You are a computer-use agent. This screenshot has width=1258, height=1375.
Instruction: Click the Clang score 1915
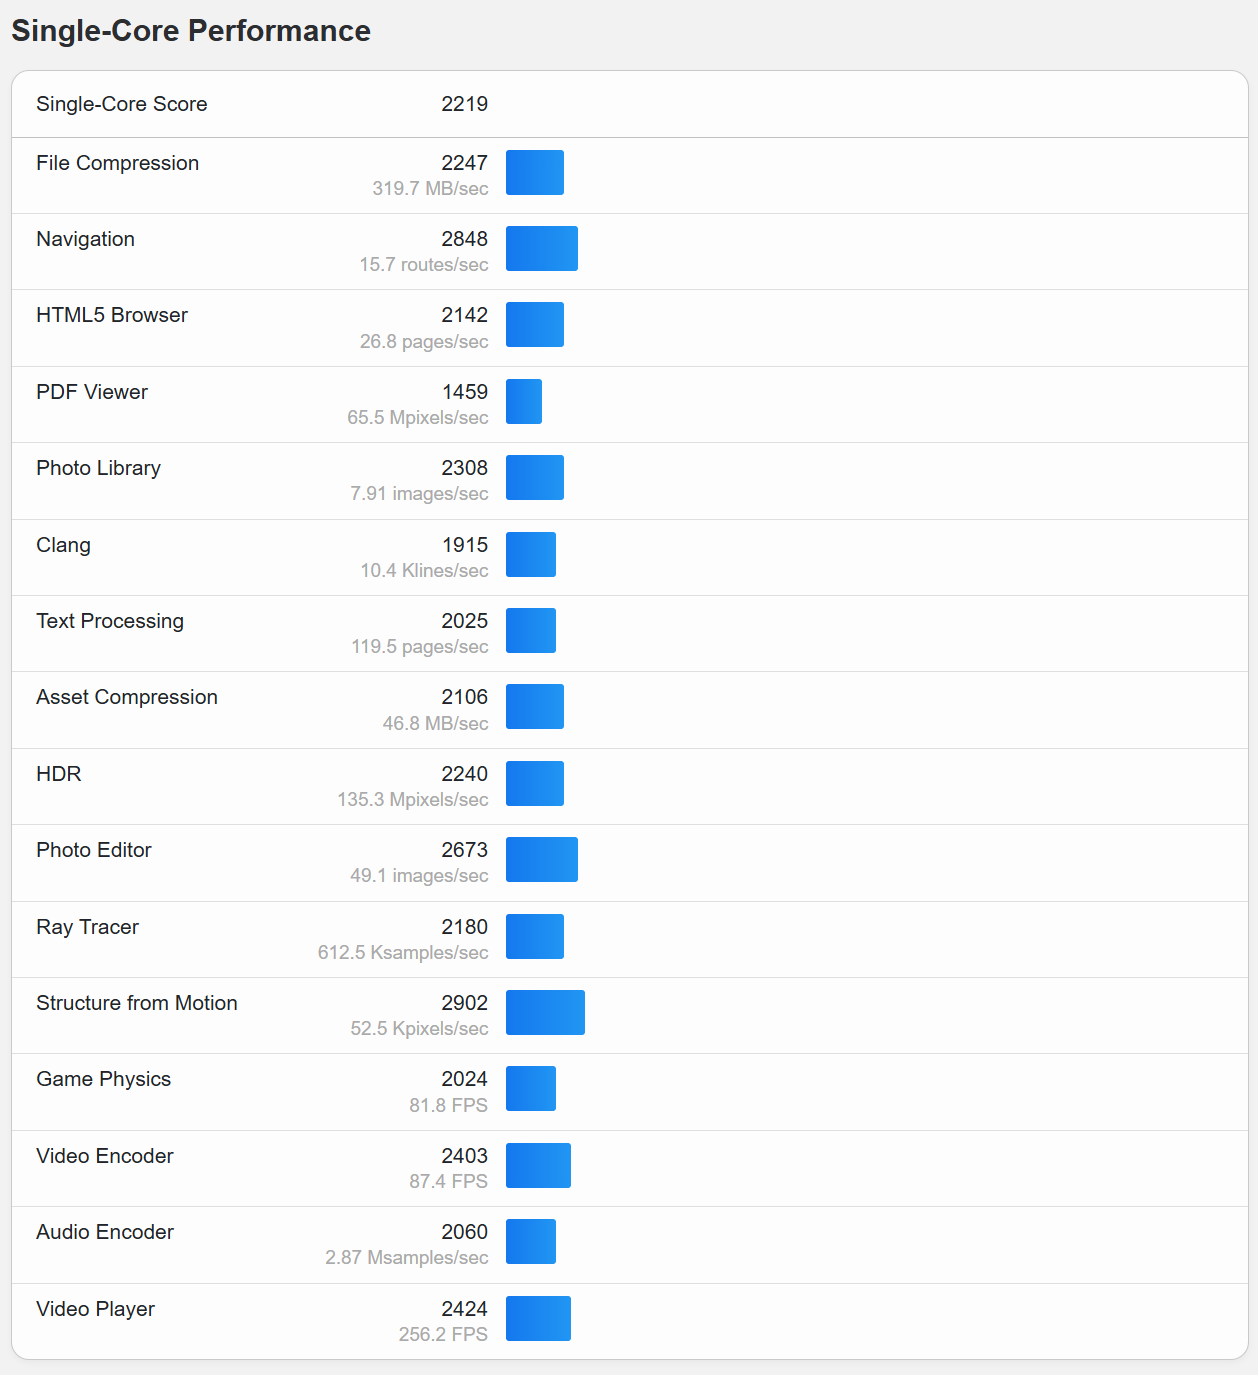[x=465, y=545]
